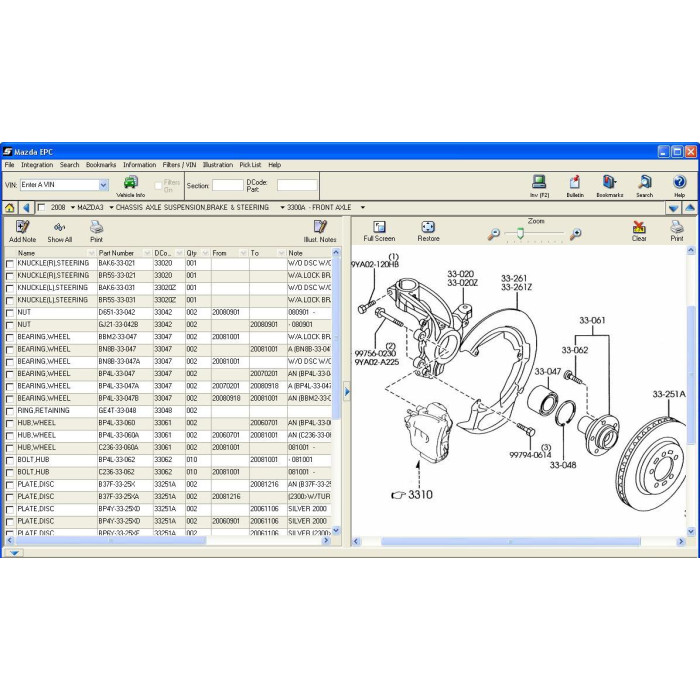Click callout 33-047 in the diagram
The width and height of the screenshot is (700, 700).
[x=548, y=372]
